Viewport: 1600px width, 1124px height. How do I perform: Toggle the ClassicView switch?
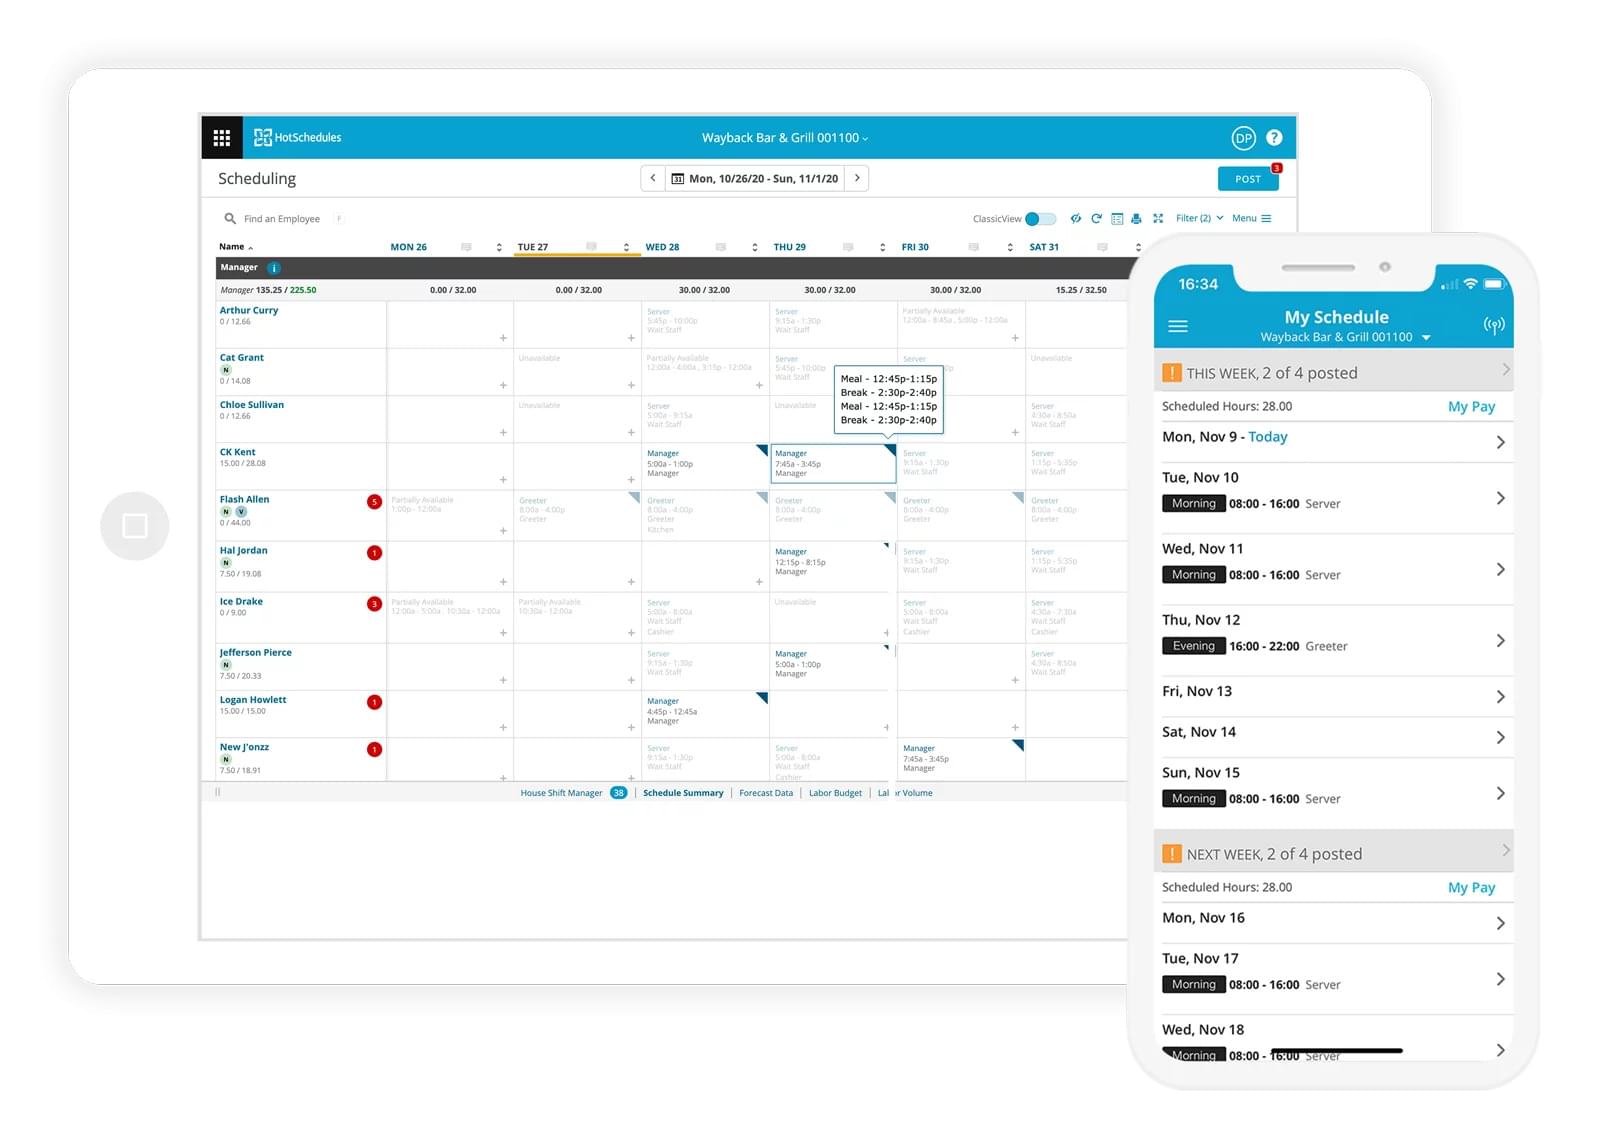[x=1040, y=219]
